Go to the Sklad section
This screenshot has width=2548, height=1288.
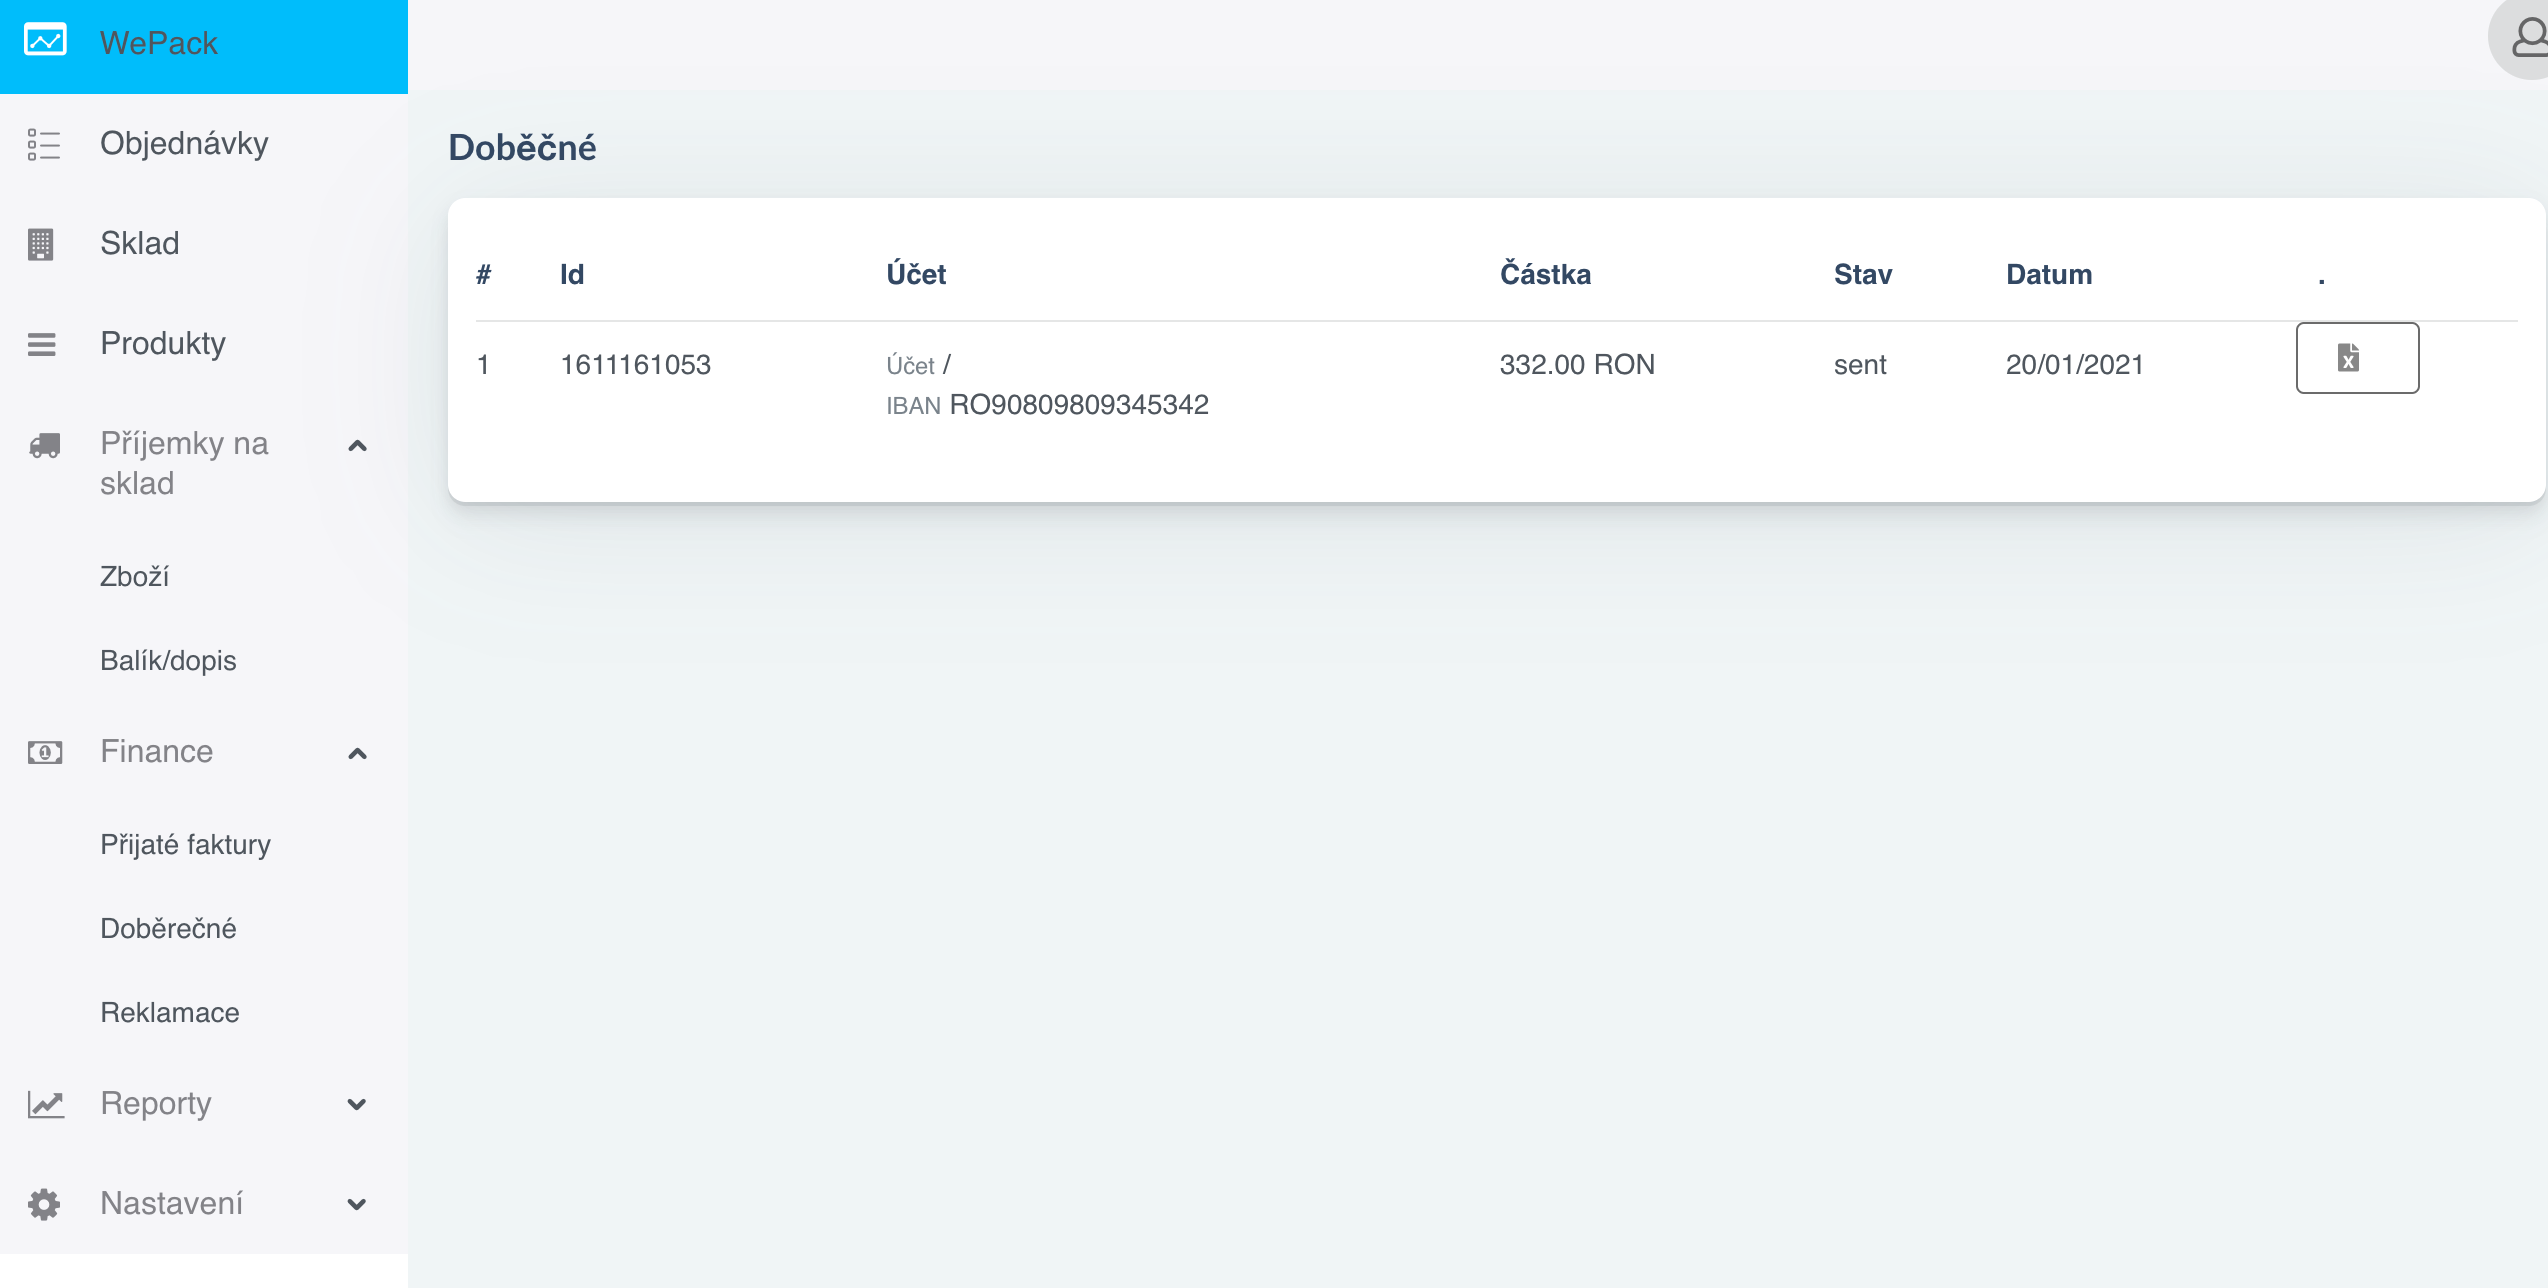tap(140, 243)
